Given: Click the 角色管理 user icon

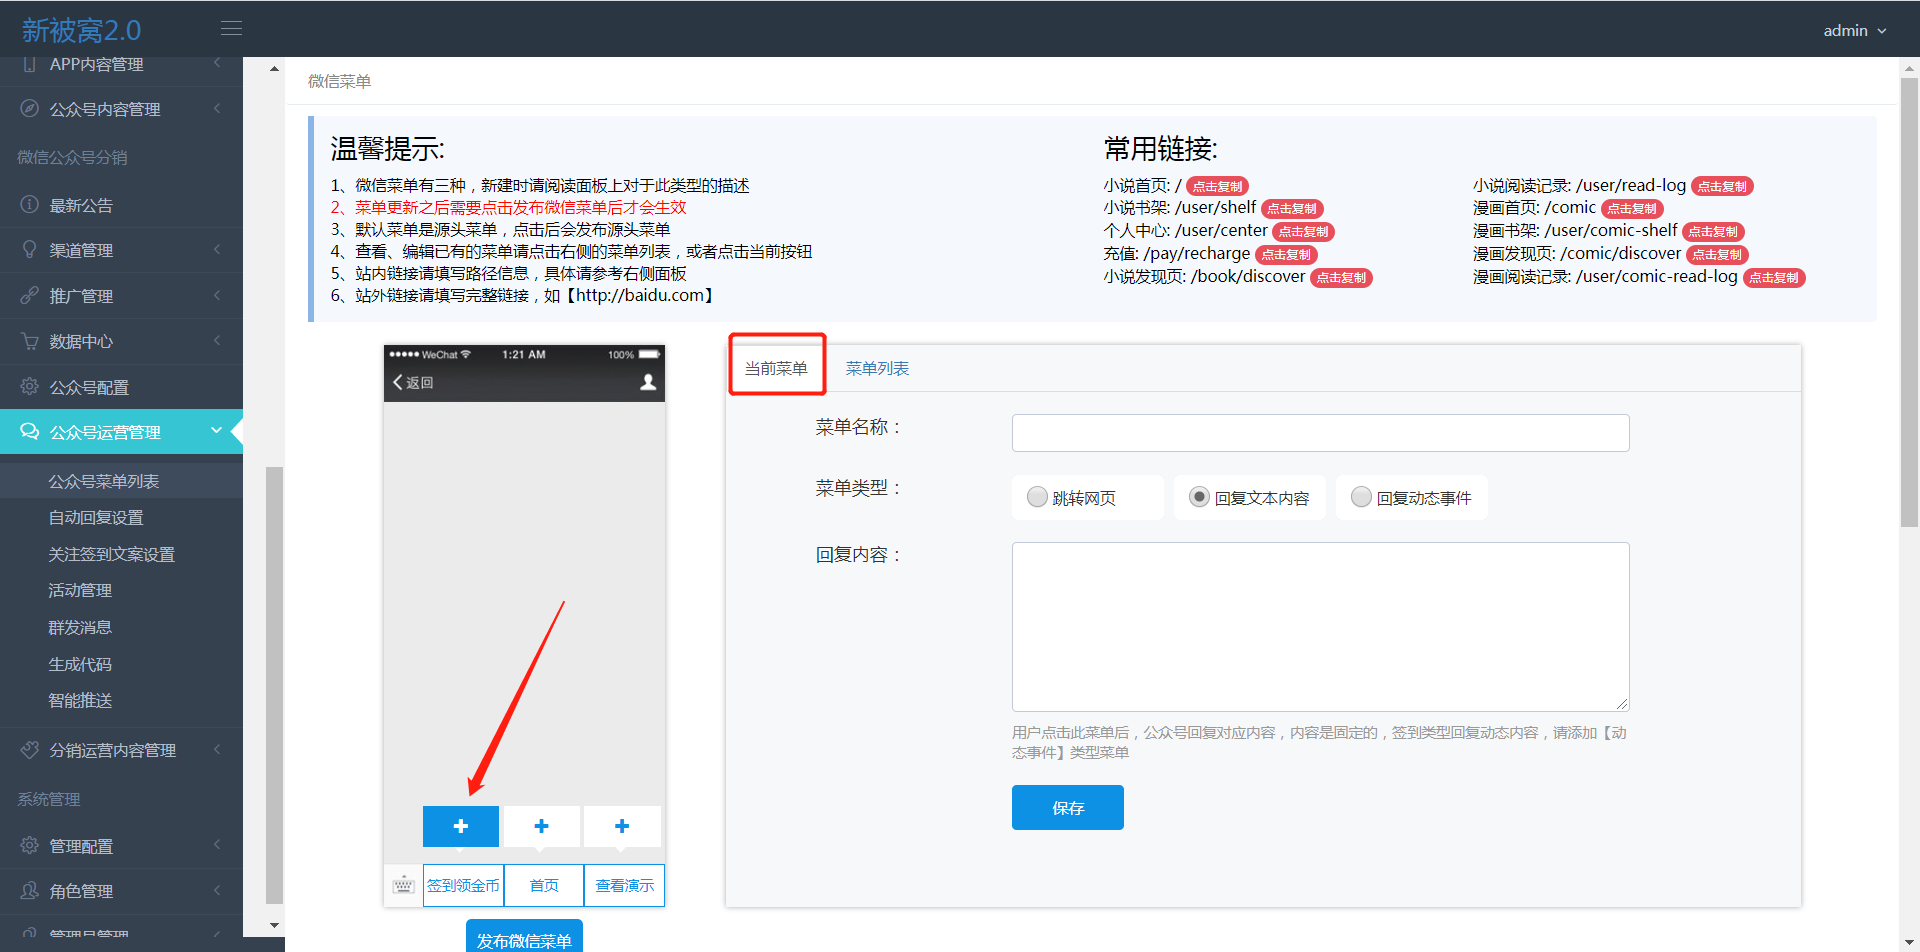Looking at the screenshot, I should (x=30, y=890).
